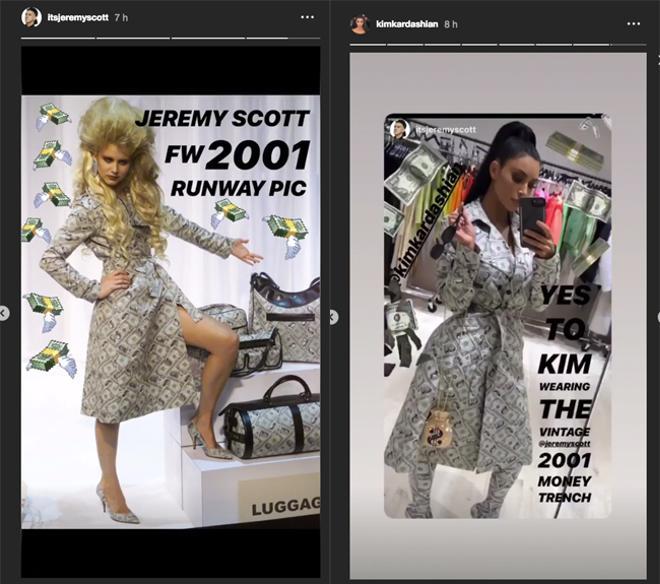Click the '7 h' timestamp on itsjeremyscott story
The height and width of the screenshot is (584, 660).
121,18
